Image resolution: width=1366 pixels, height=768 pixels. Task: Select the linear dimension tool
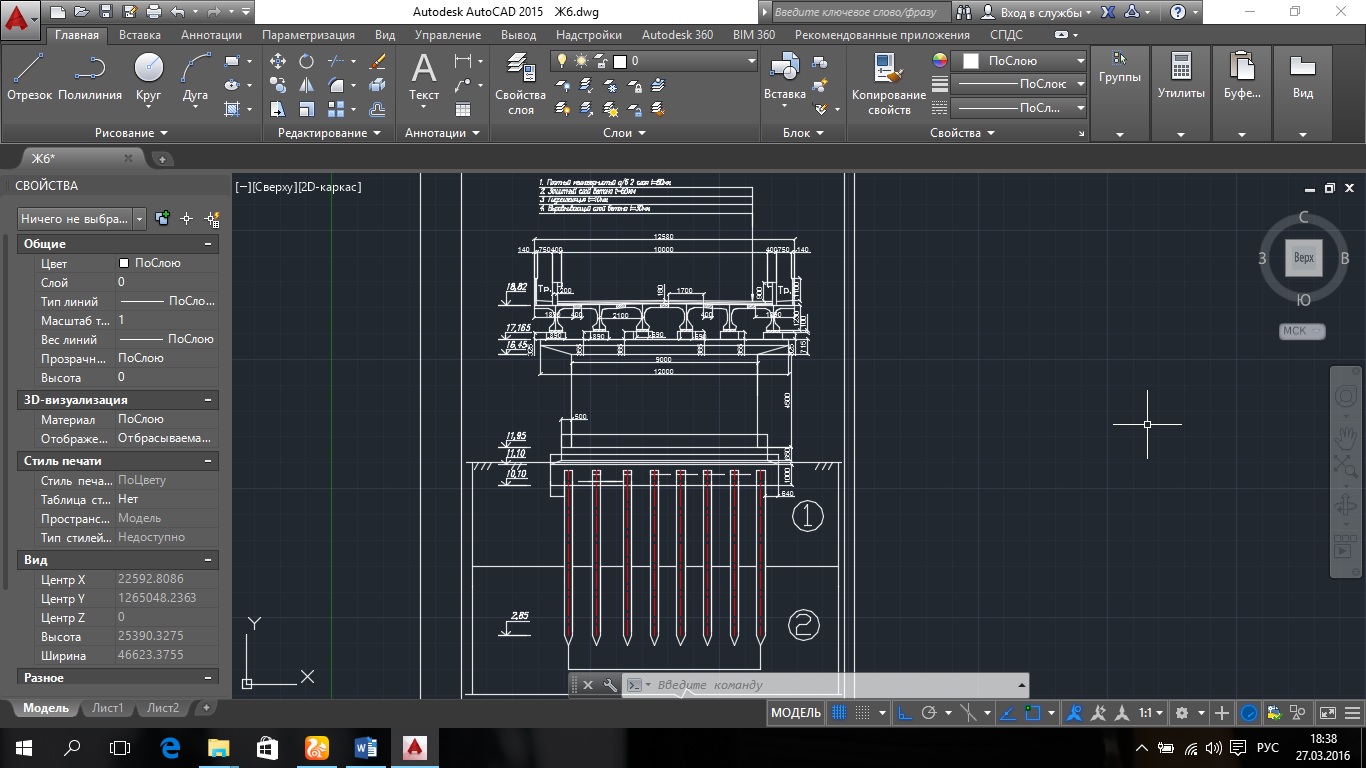pos(462,61)
